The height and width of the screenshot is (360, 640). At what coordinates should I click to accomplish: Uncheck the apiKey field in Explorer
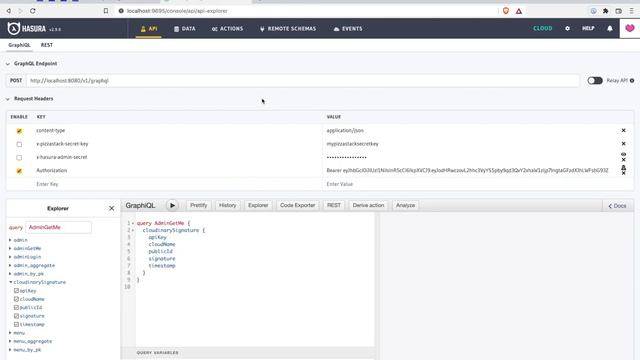pos(16,291)
